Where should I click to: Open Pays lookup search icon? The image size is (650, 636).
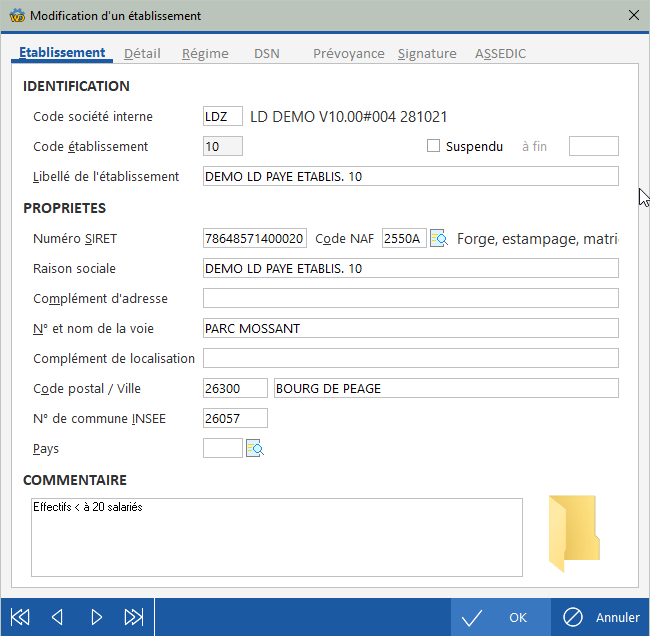(255, 448)
